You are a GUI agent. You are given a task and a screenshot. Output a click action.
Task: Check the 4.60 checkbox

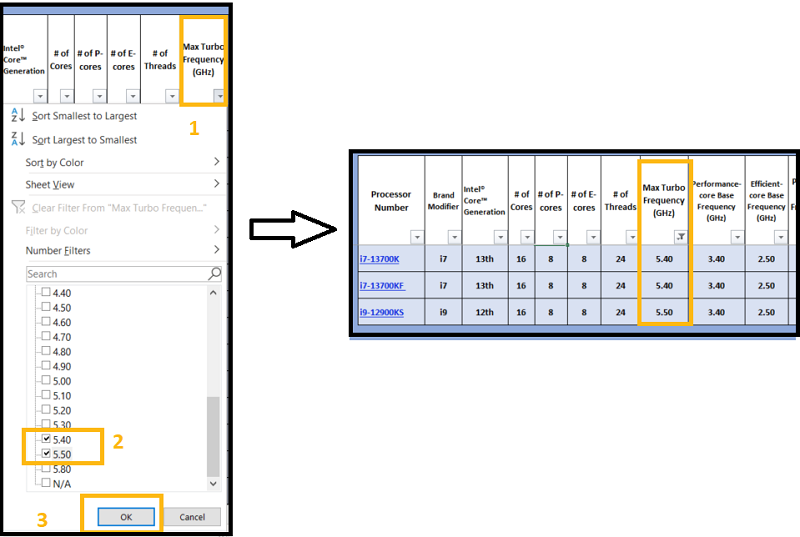coord(46,322)
